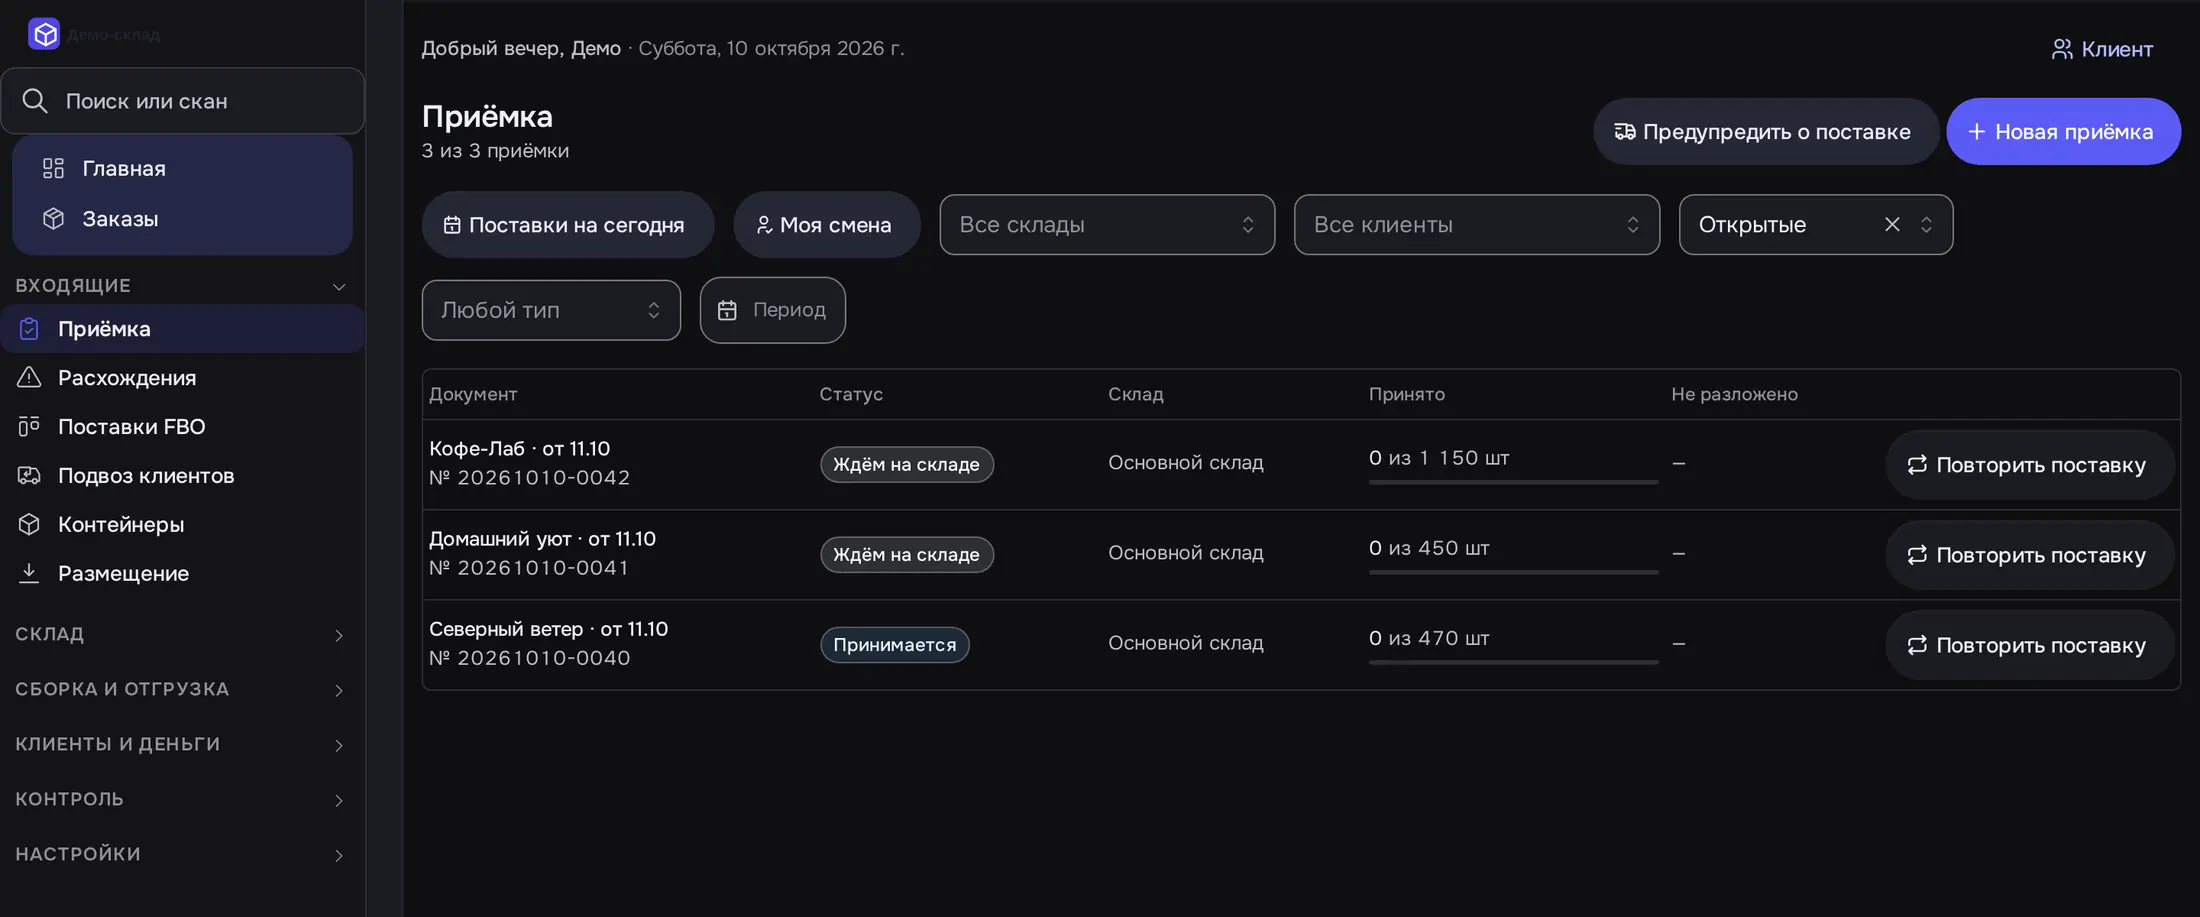The image size is (2200, 917).
Task: Expand the СКЛАД section
Action: point(181,634)
